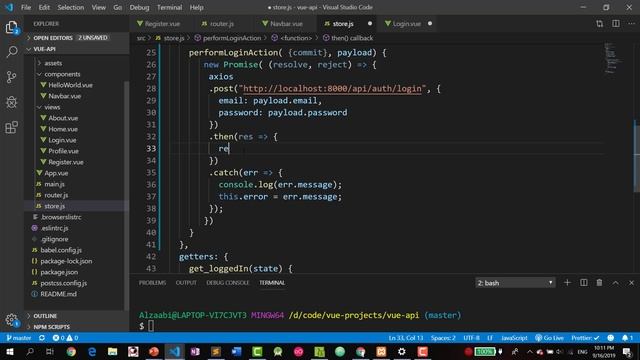Click the localhost login URL link in code

point(332,89)
